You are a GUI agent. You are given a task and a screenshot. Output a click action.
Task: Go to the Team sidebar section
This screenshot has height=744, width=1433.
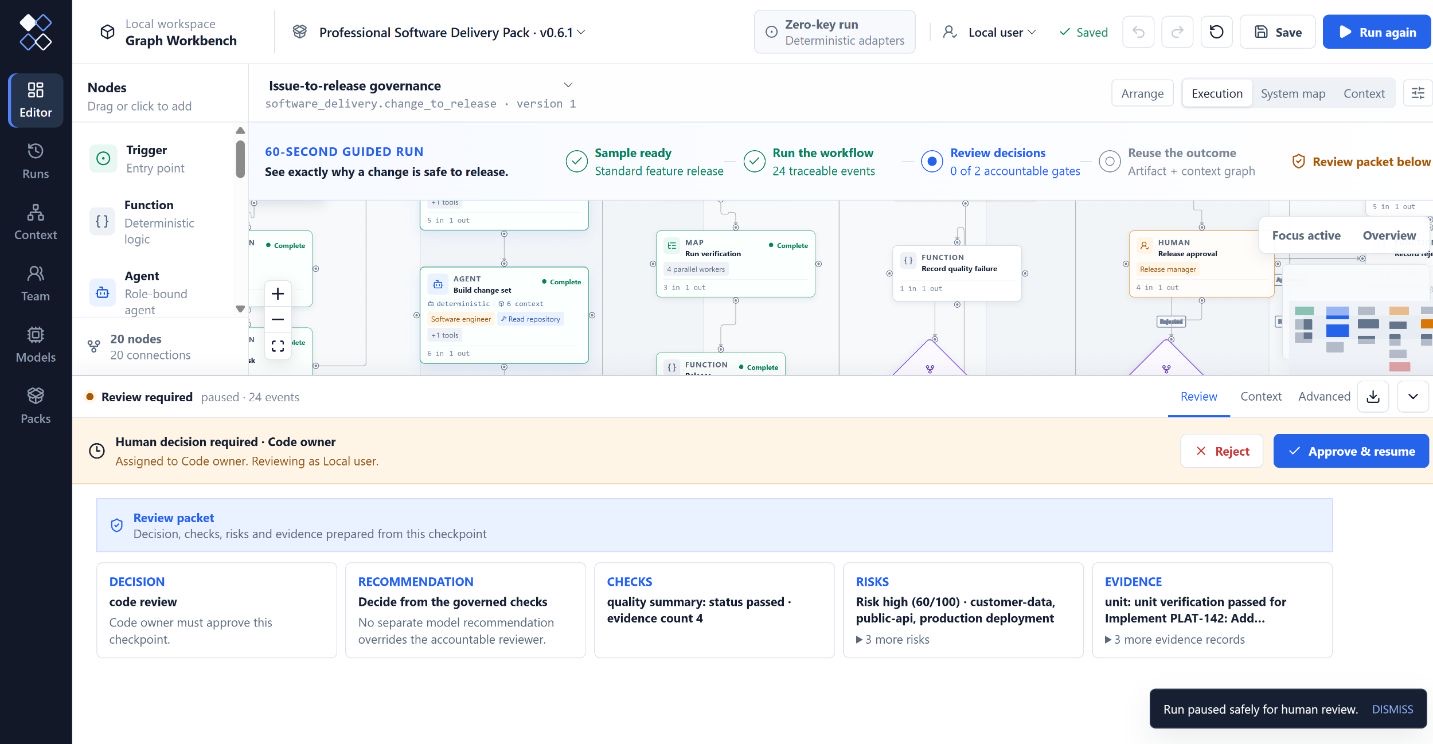click(36, 283)
